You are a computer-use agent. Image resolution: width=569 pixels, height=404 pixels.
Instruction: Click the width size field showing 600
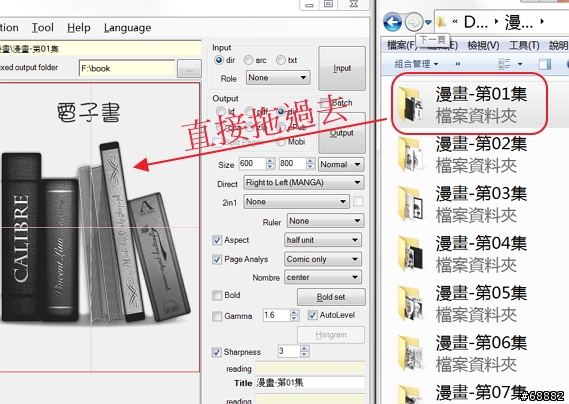252,164
